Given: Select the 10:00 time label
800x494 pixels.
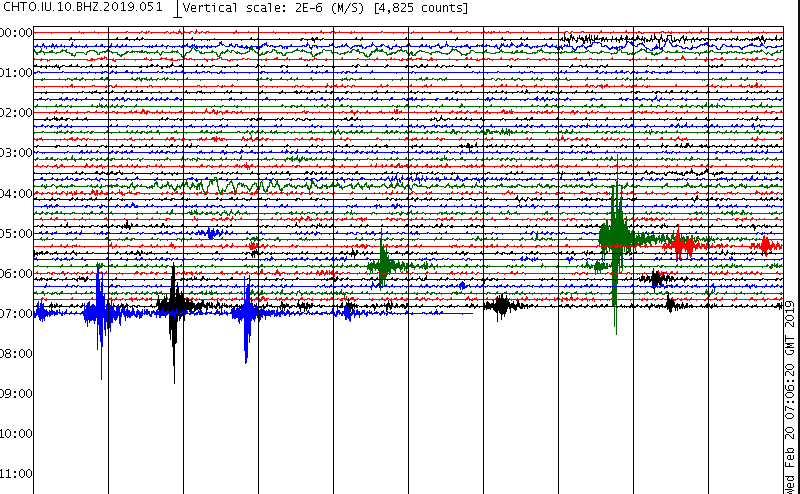Looking at the screenshot, I should pyautogui.click(x=16, y=434).
